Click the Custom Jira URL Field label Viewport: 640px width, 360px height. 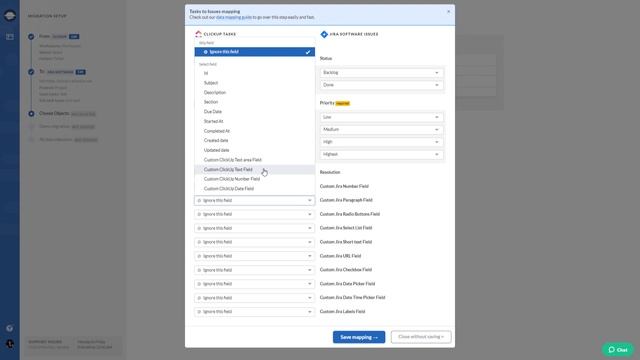(x=340, y=256)
